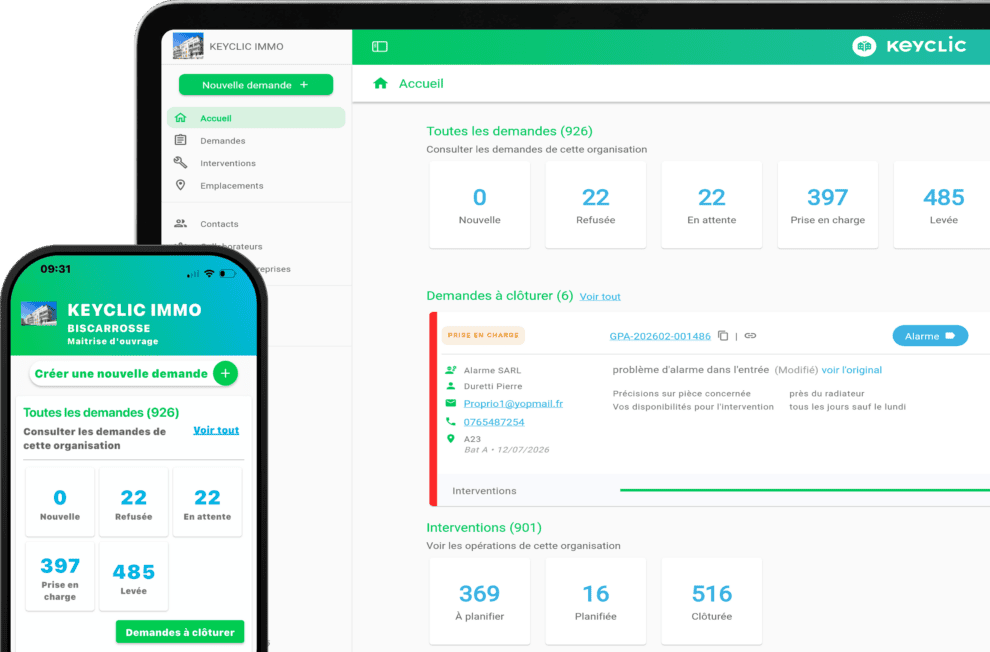The height and width of the screenshot is (652, 990).
Task: Click the Nouvelle demande button
Action: click(x=256, y=85)
